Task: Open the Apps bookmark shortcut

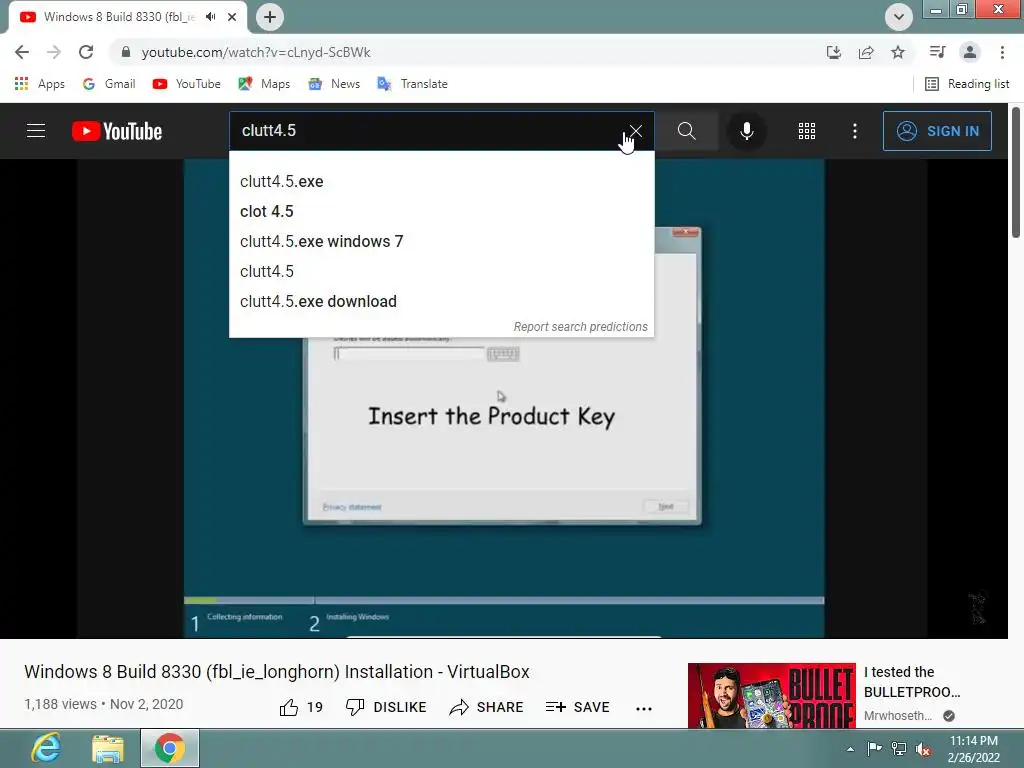Action: coord(39,84)
